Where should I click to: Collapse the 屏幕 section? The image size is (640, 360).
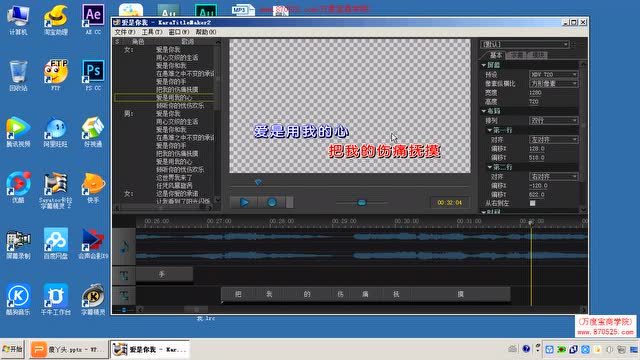tap(484, 65)
